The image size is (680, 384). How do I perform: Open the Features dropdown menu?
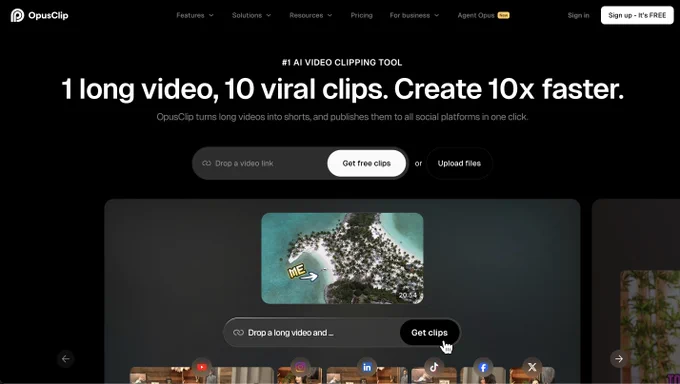tap(195, 15)
